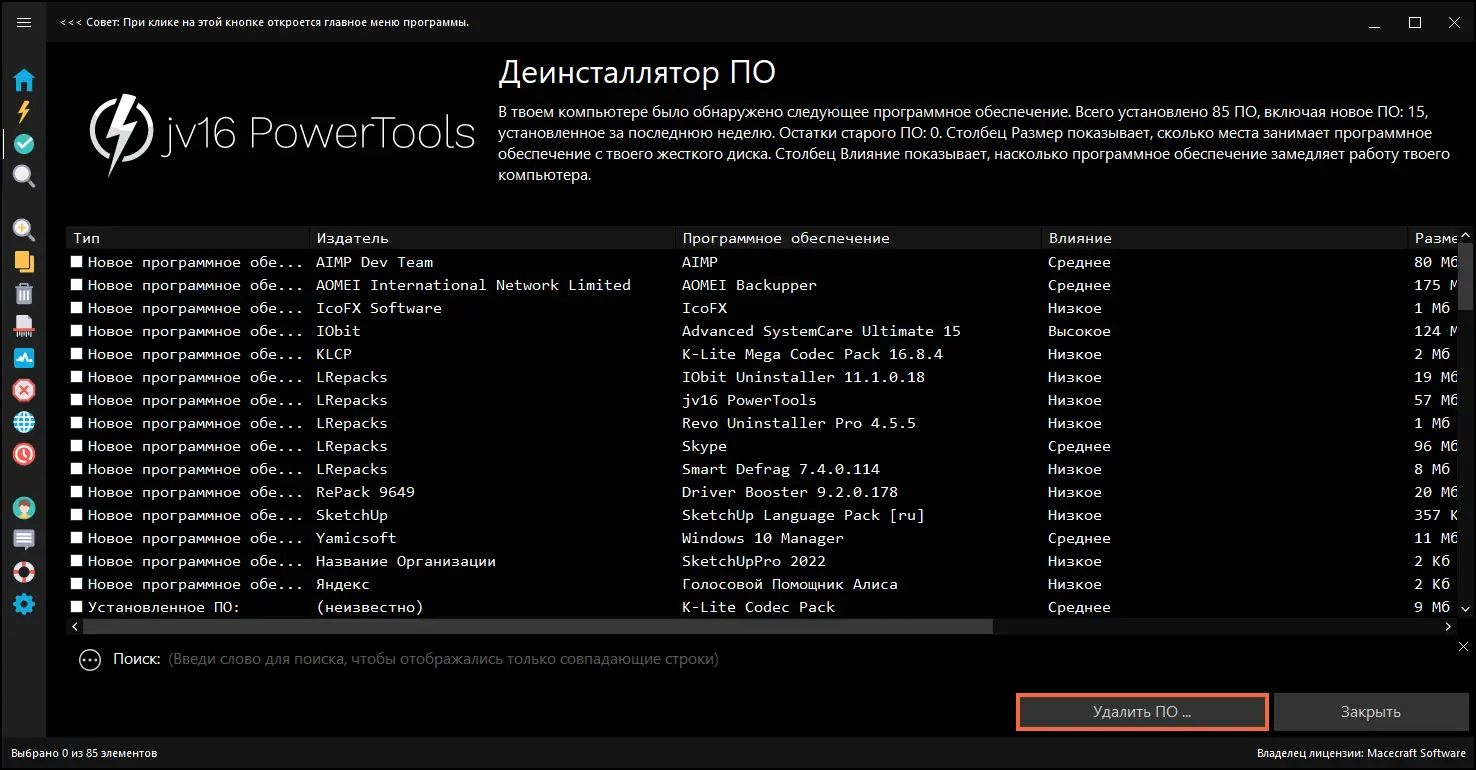This screenshot has height=770, width=1476.
Task: Sort by the Влияние column header
Action: coord(1225,238)
